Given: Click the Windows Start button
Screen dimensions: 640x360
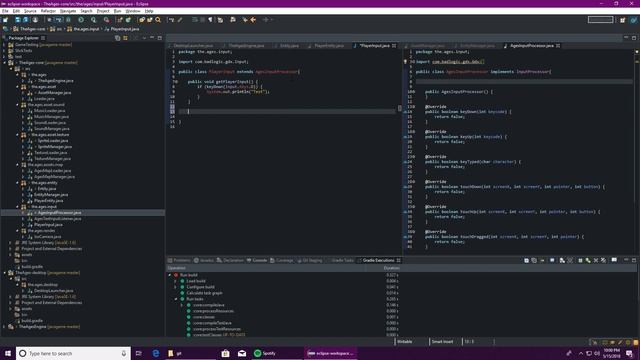Looking at the screenshot, I should point(8,353).
